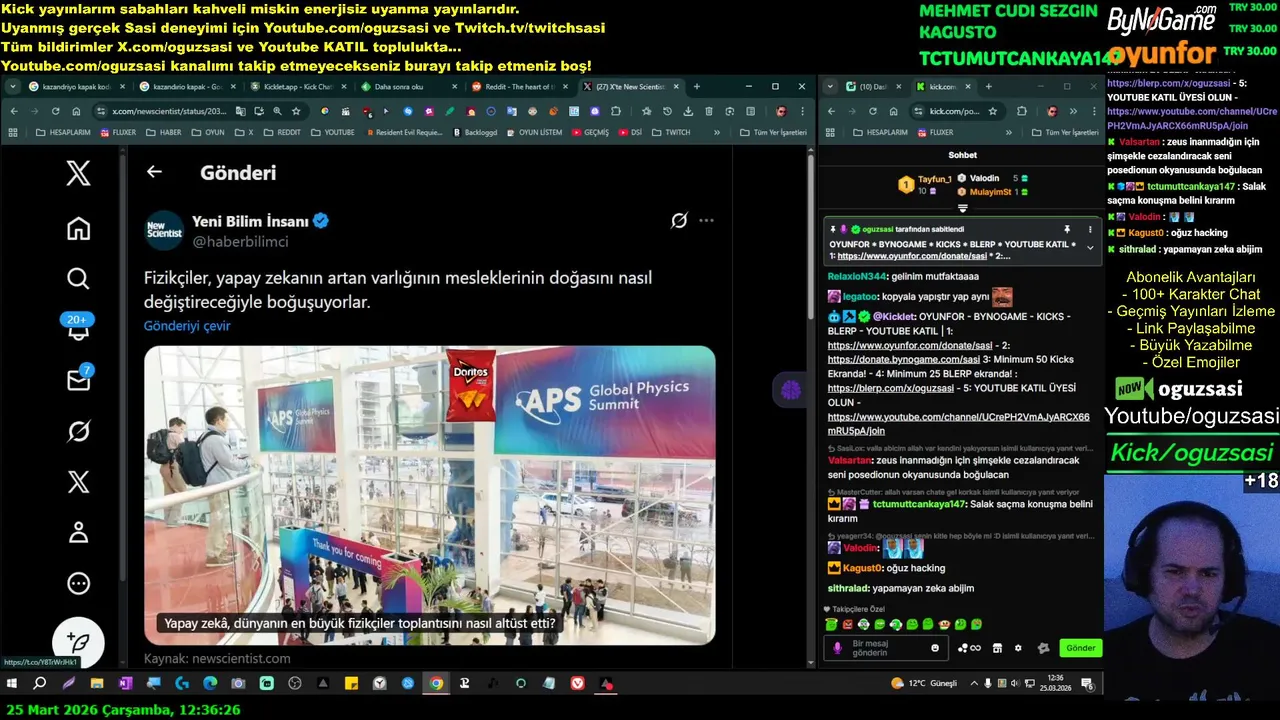Open the Backloggd bookmark
This screenshot has width=1280, height=720.
click(x=475, y=132)
